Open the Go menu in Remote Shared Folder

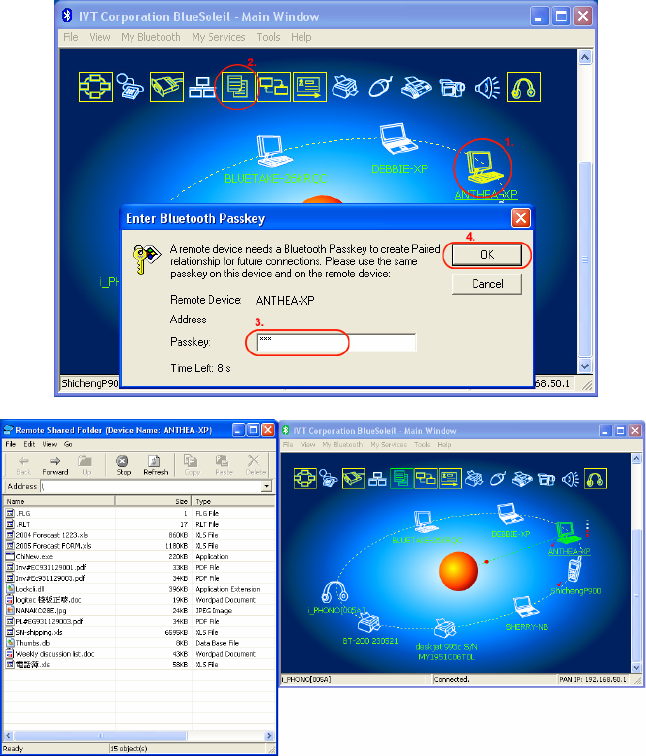[x=68, y=444]
